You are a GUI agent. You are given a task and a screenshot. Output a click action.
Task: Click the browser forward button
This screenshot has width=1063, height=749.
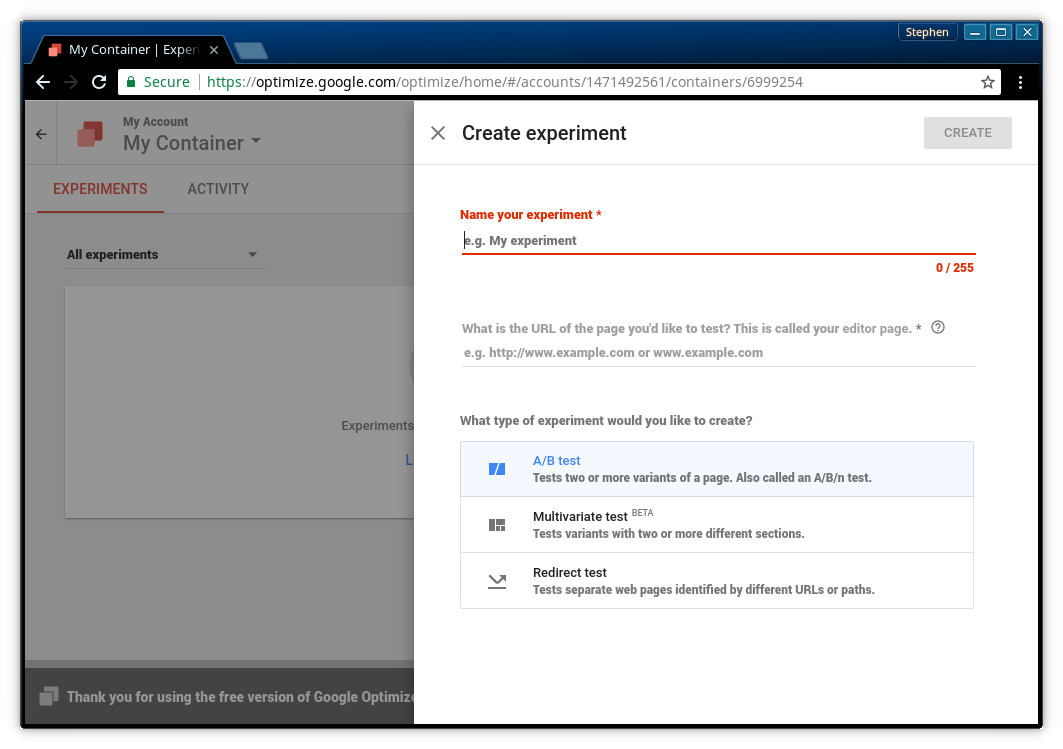click(71, 82)
